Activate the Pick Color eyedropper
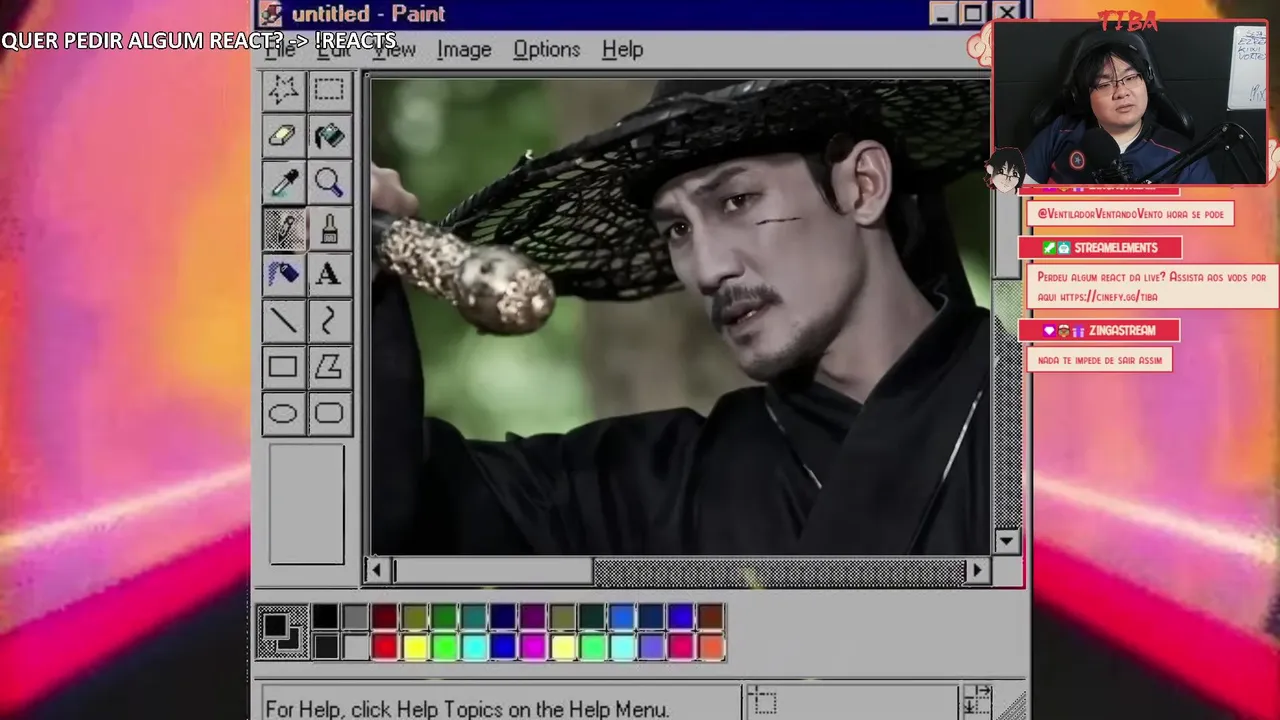 (283, 182)
